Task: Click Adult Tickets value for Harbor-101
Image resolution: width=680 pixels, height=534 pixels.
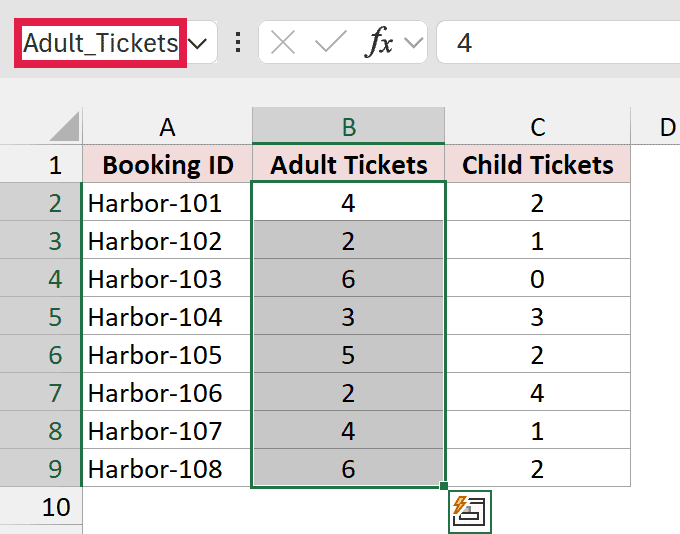Action: [349, 202]
